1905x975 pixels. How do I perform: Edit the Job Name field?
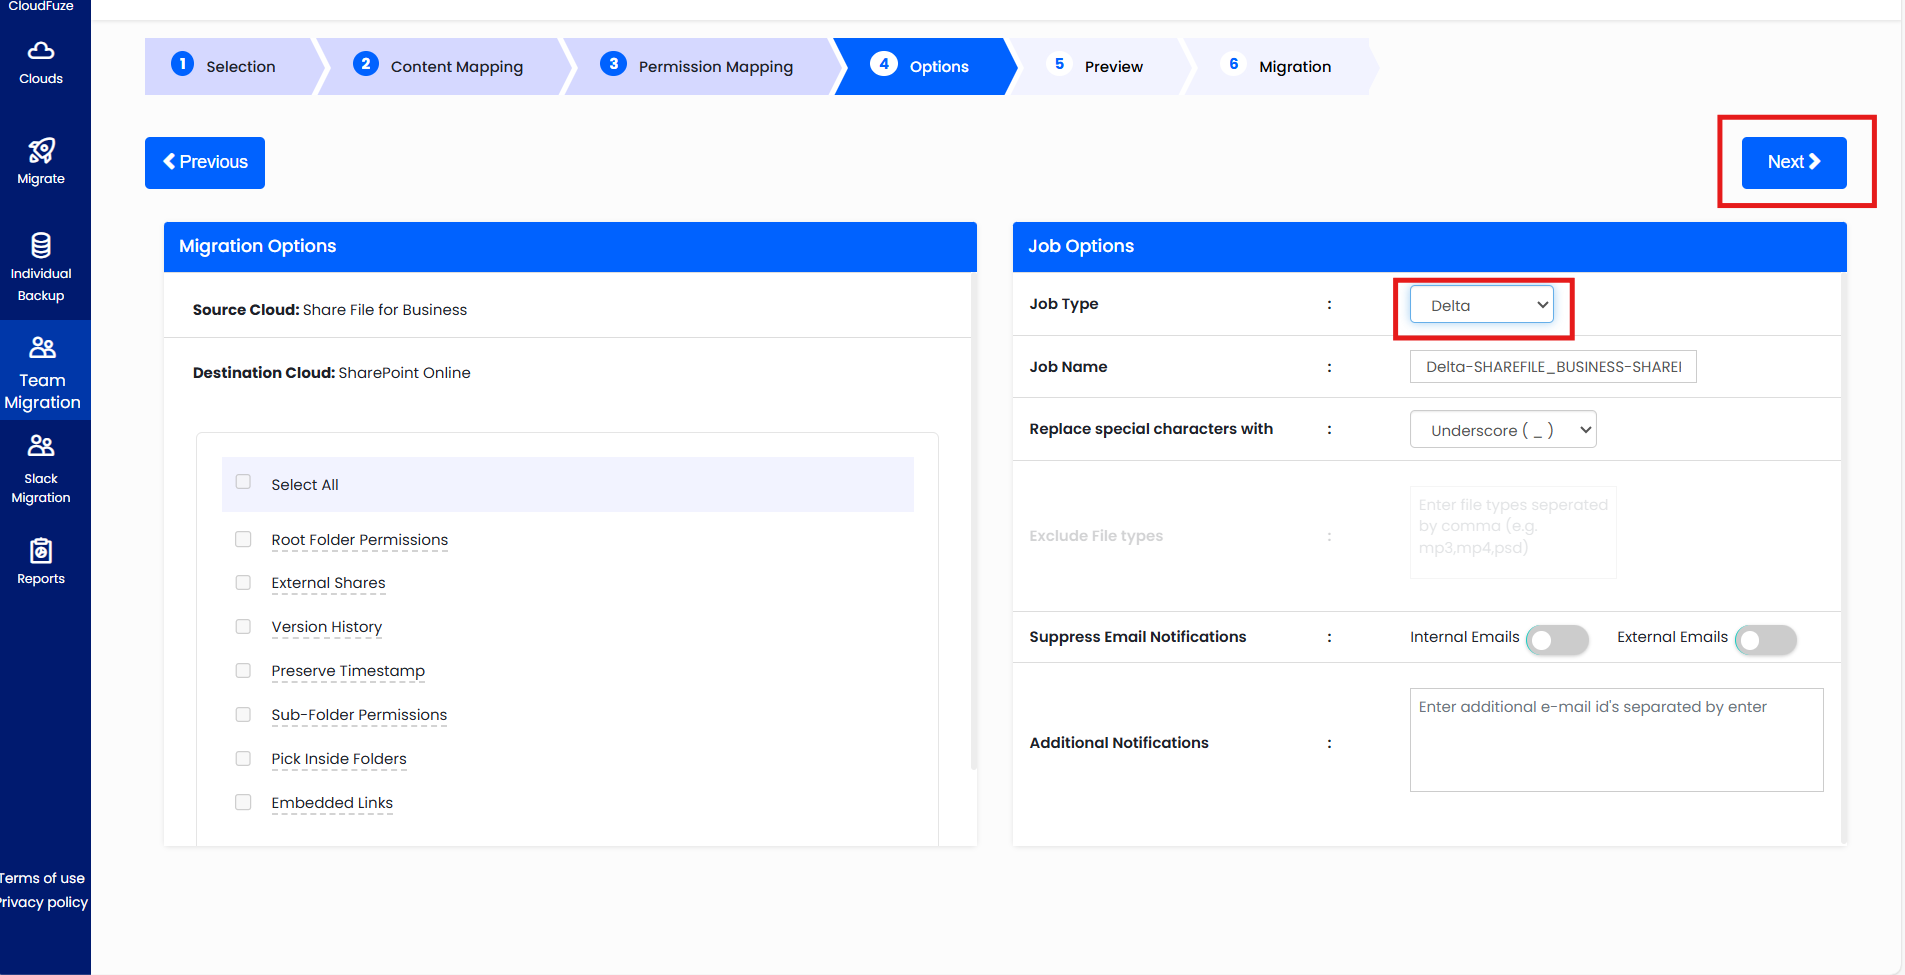click(x=1553, y=367)
